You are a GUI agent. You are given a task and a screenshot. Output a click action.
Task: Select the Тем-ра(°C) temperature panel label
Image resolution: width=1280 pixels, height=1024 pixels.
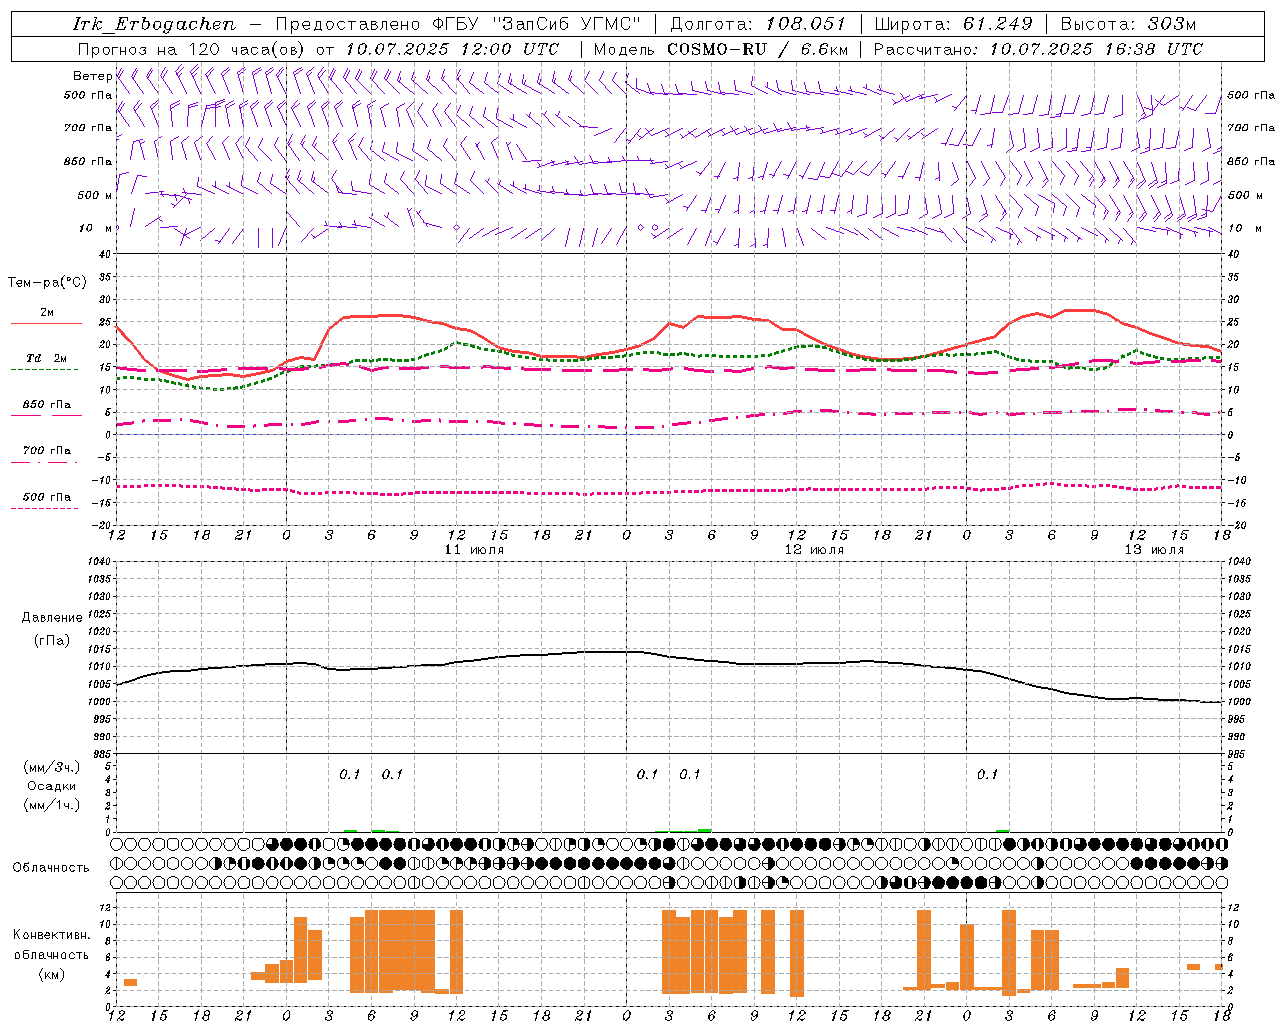47,283
